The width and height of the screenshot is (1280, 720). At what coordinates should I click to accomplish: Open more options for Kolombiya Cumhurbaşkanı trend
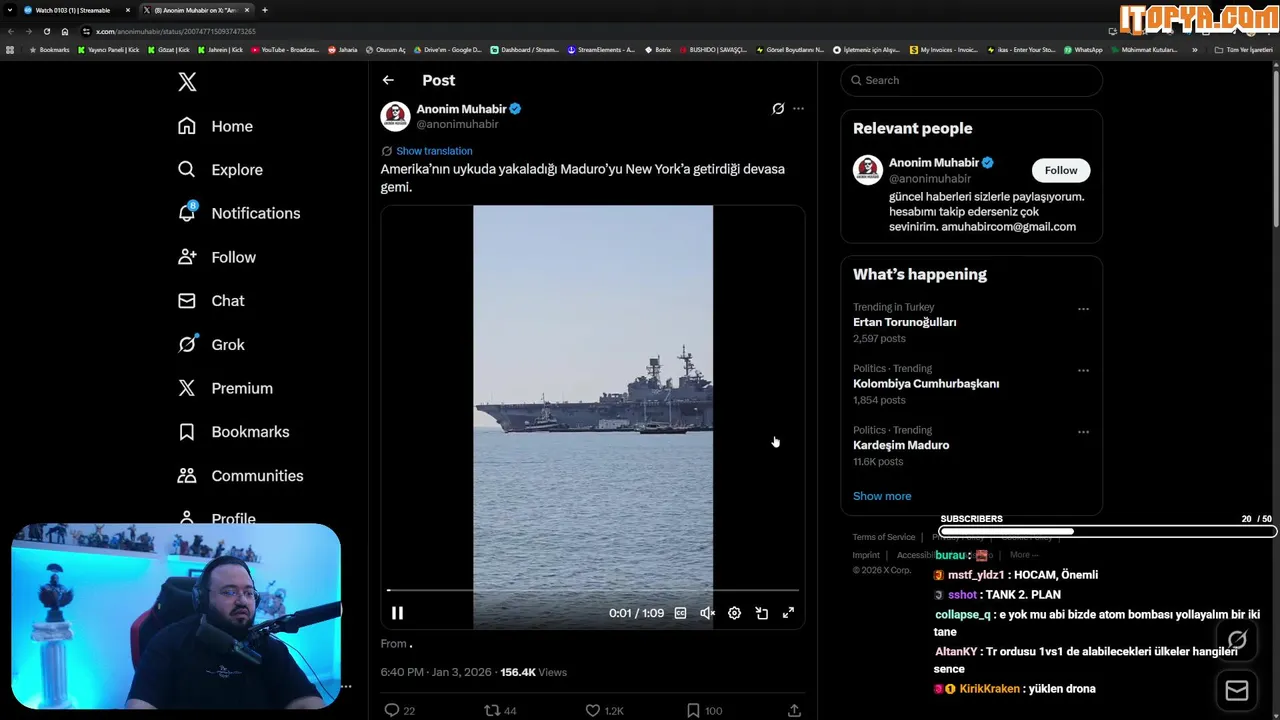(1083, 370)
